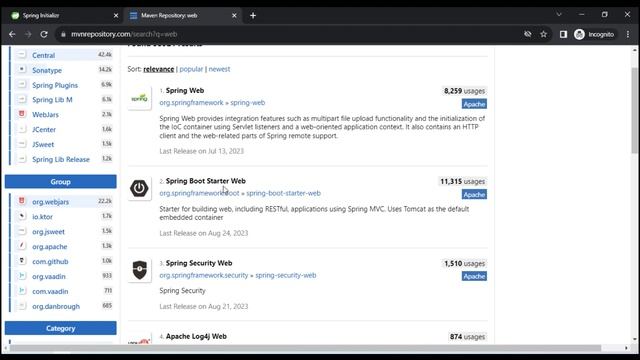Filter by org.vaadin group
Viewport: 640px width, 360px height.
click(x=49, y=277)
